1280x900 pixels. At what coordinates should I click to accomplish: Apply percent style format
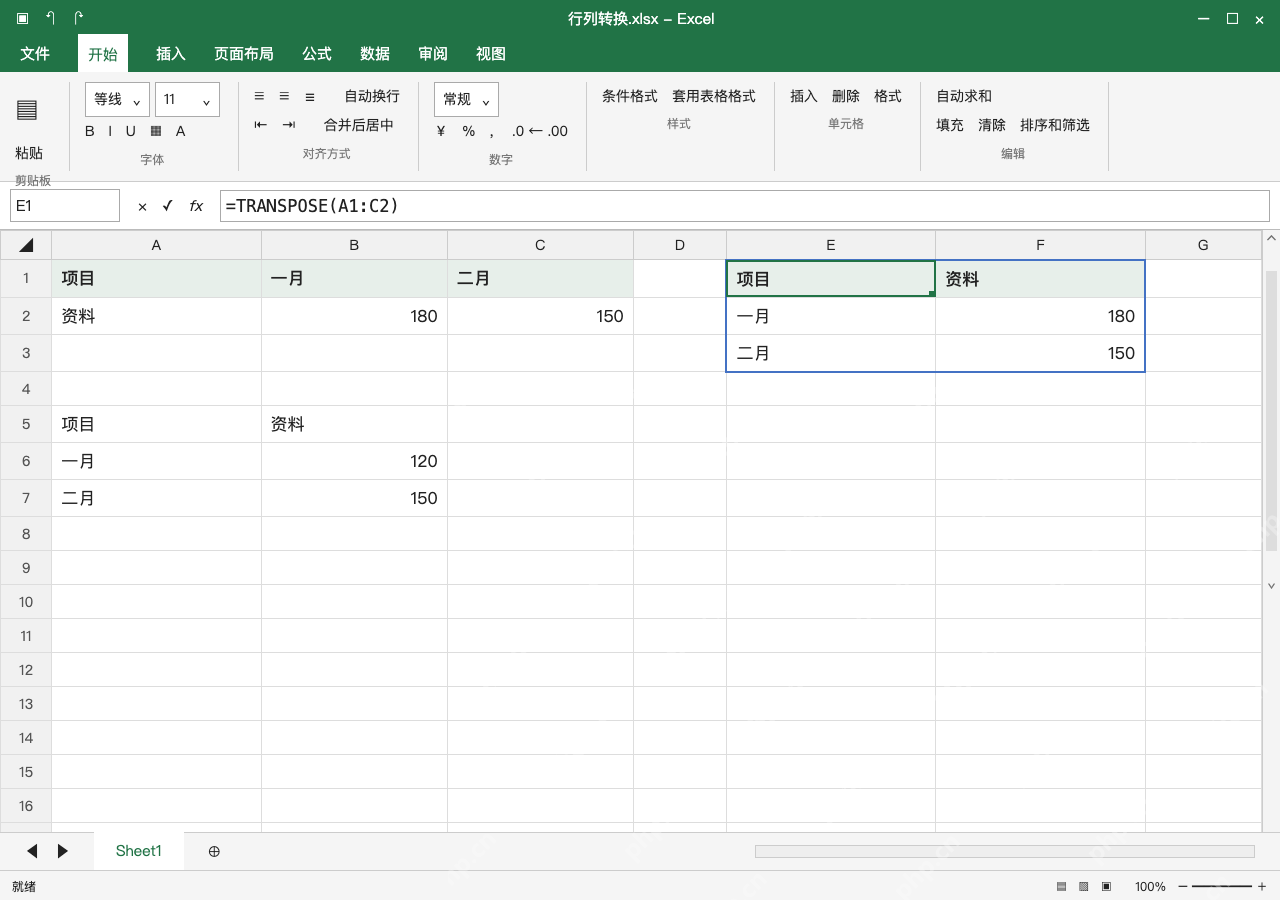(469, 131)
